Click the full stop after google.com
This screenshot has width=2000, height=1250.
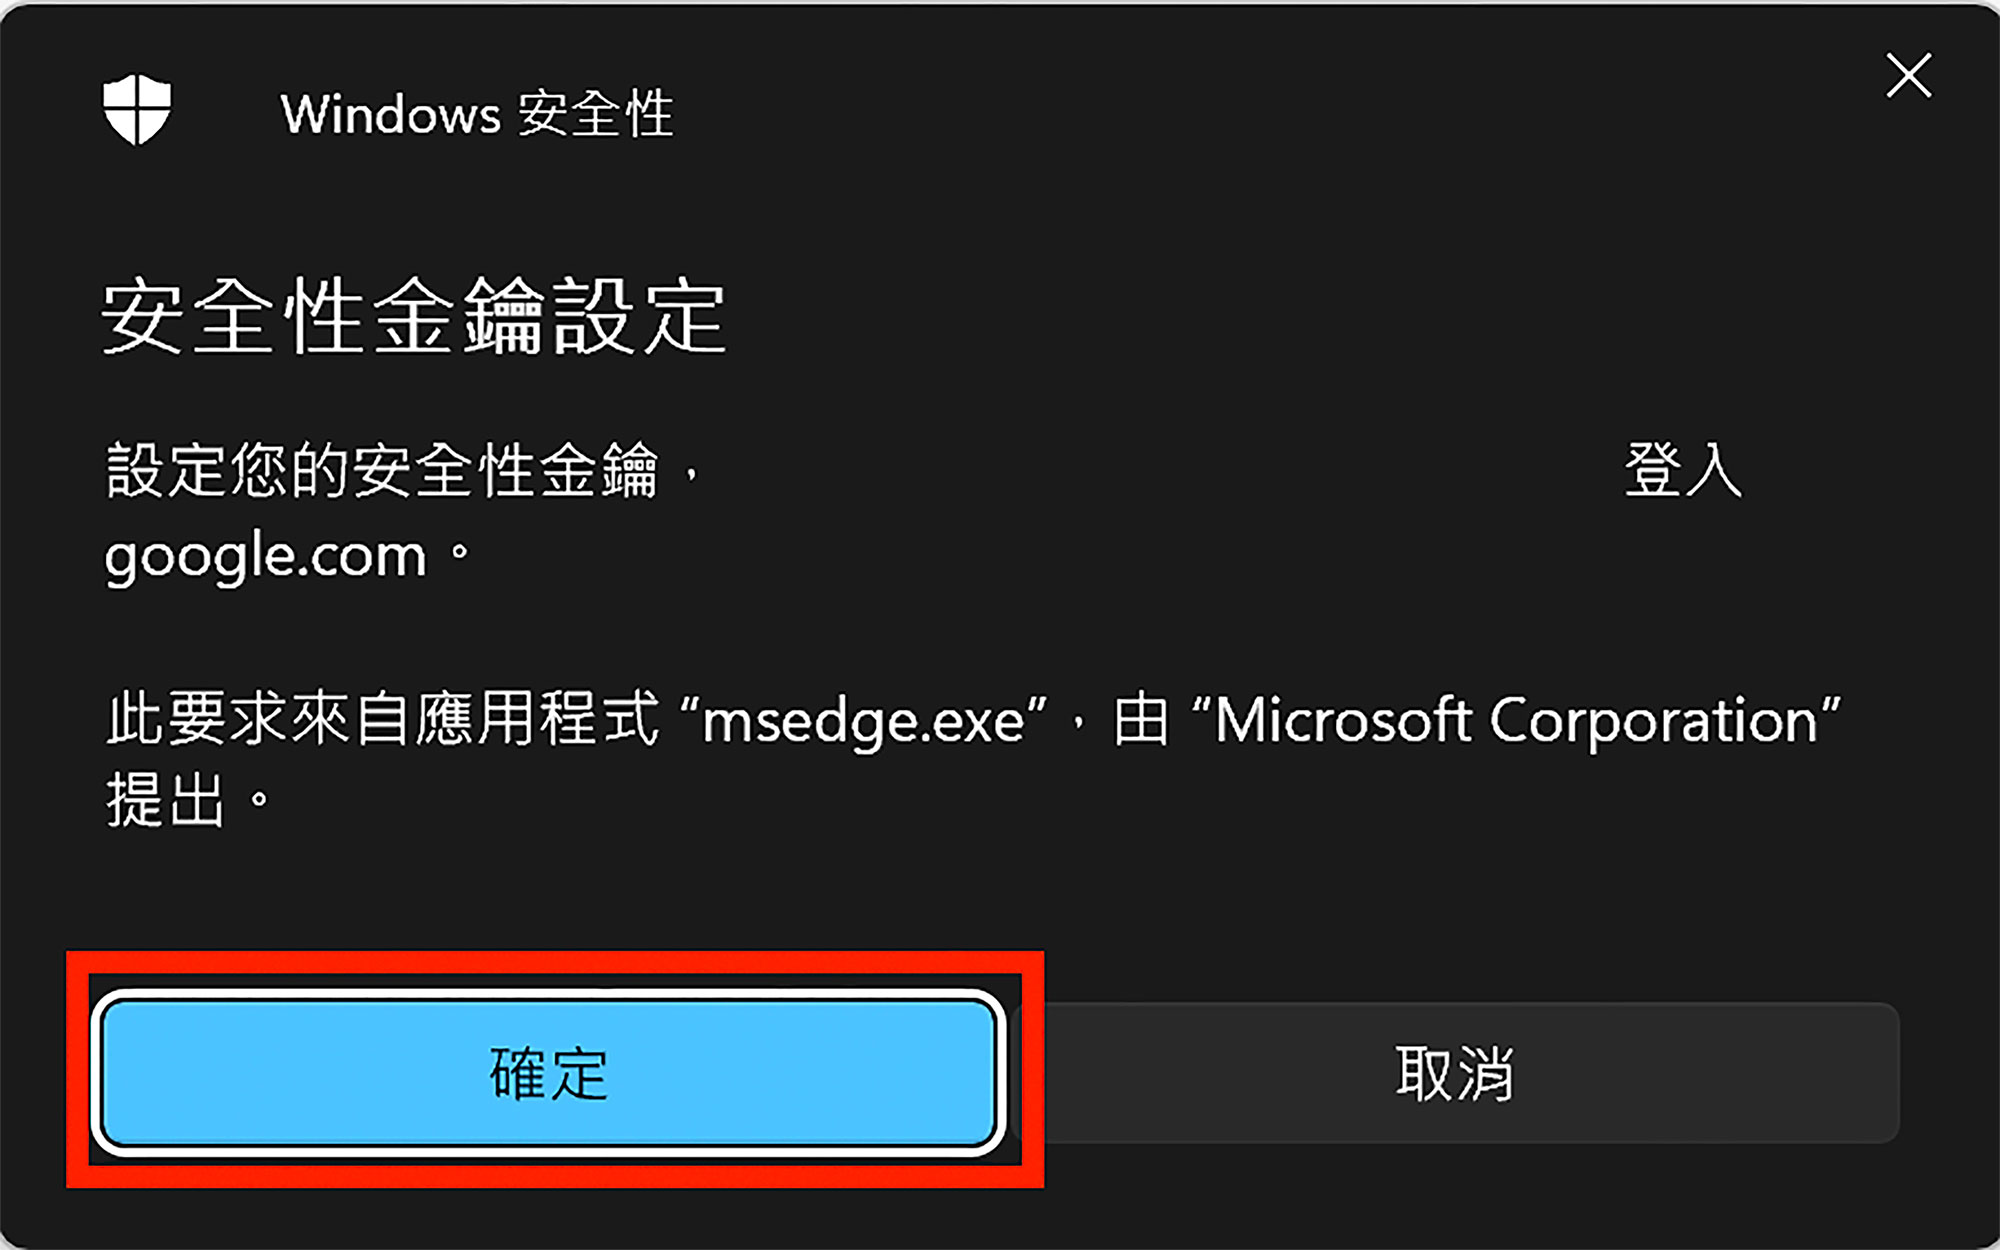coord(459,551)
